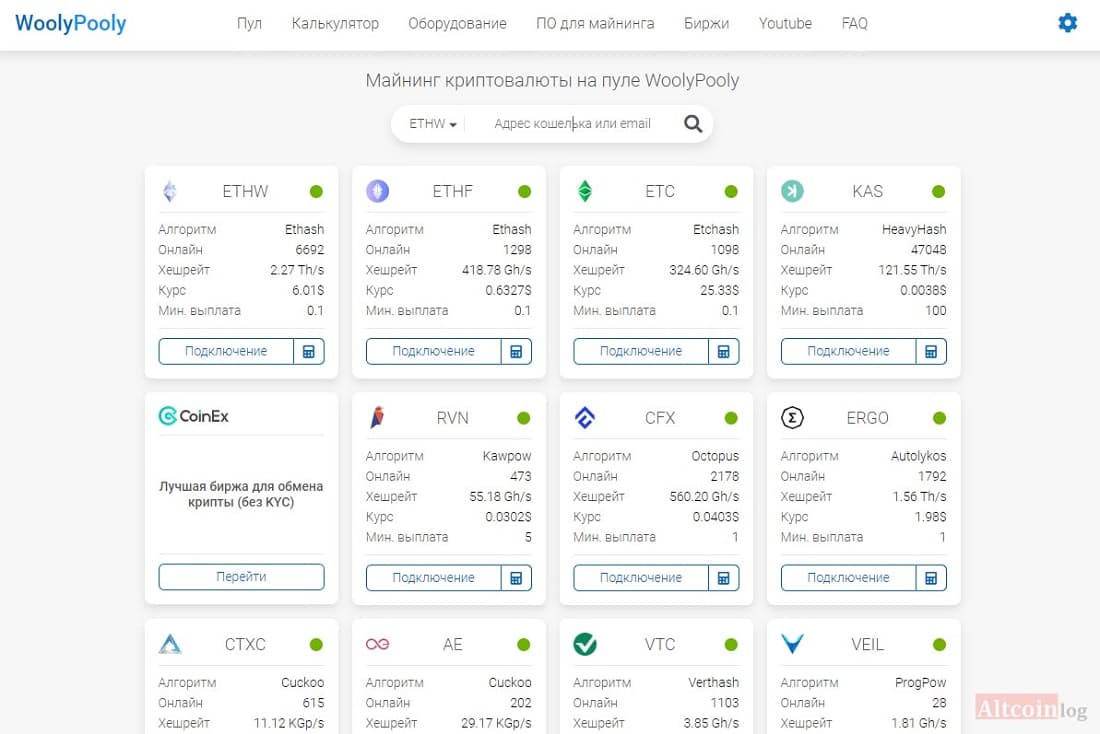Click the KAS coin logo

[792, 191]
